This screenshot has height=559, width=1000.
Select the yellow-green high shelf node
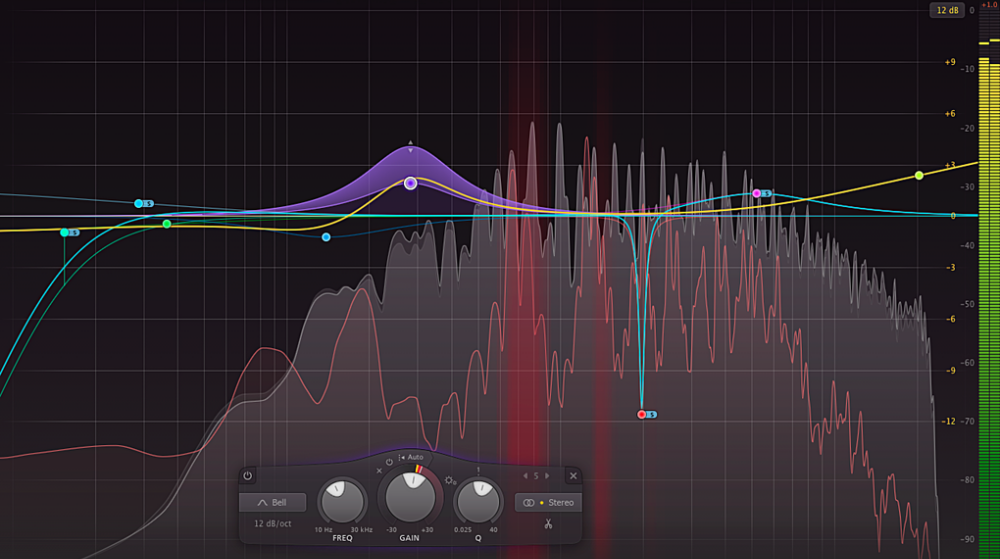pos(919,176)
